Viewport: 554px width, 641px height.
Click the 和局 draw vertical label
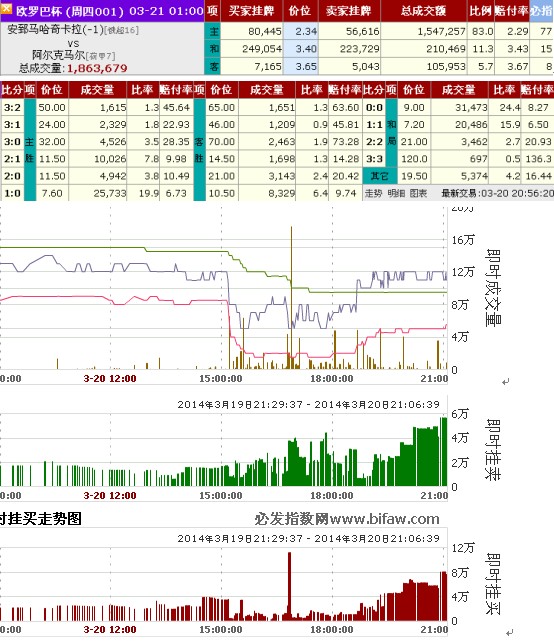click(x=391, y=132)
